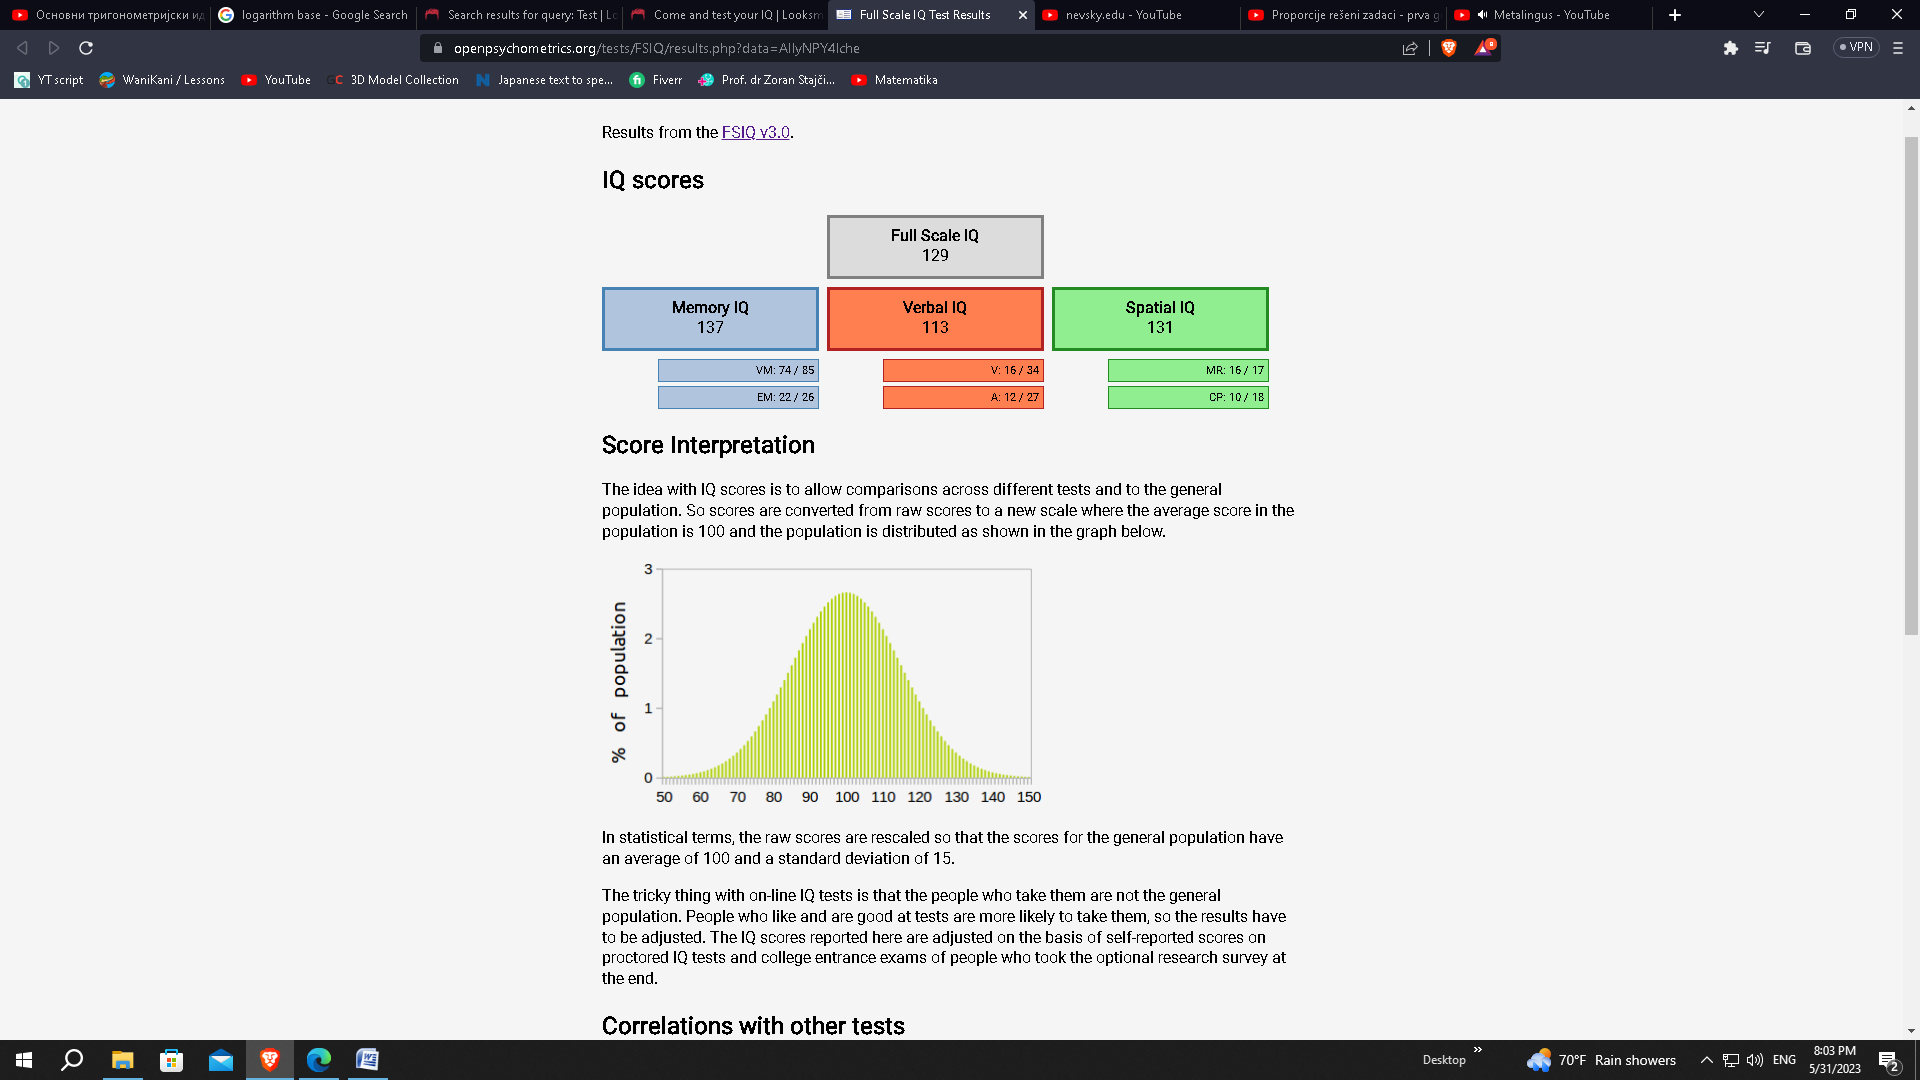The width and height of the screenshot is (1920, 1080).
Task: Reload the current page
Action: 88,47
